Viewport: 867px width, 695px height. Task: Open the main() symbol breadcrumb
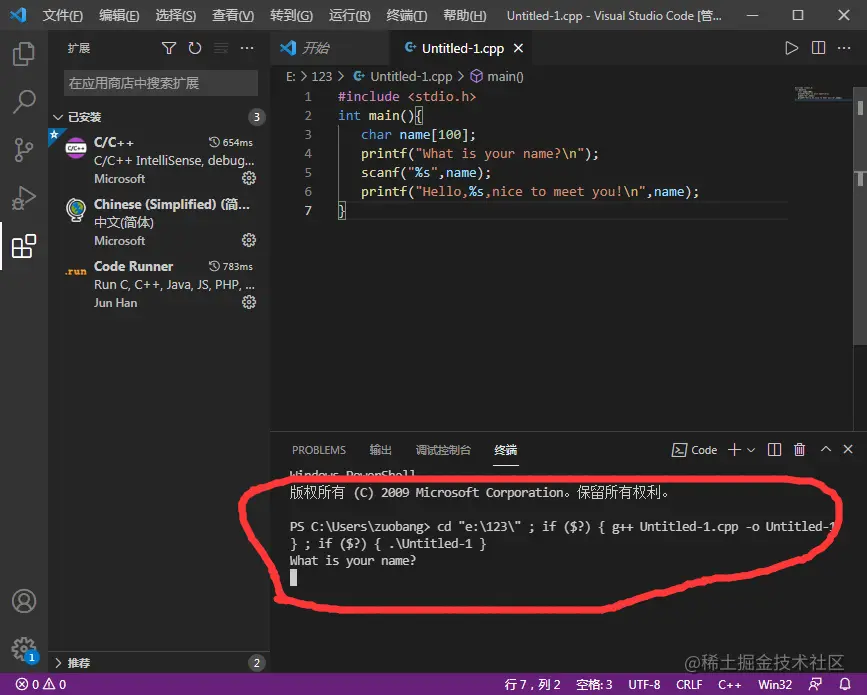click(x=497, y=76)
